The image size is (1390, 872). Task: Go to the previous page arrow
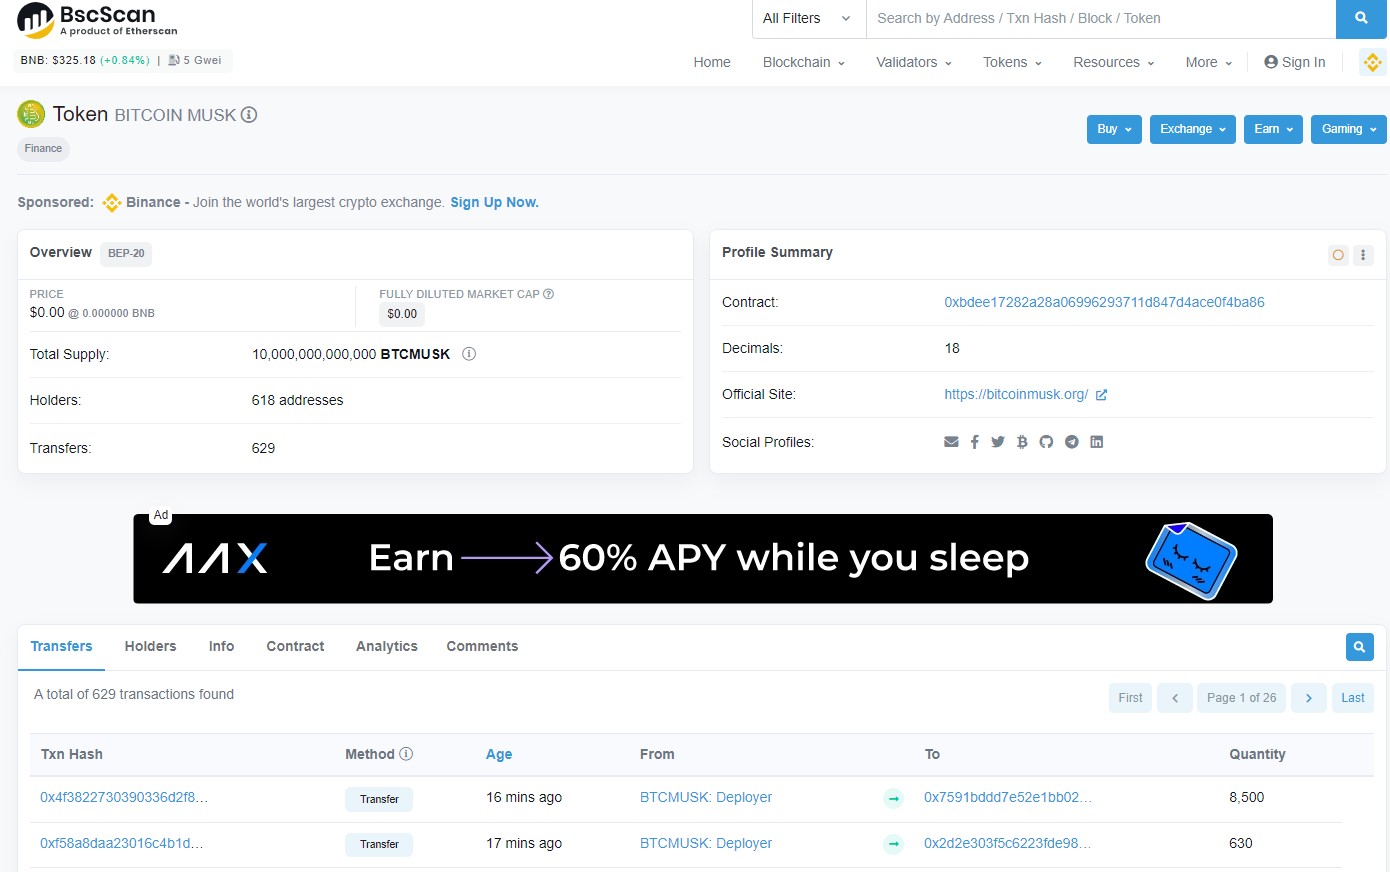click(1175, 698)
